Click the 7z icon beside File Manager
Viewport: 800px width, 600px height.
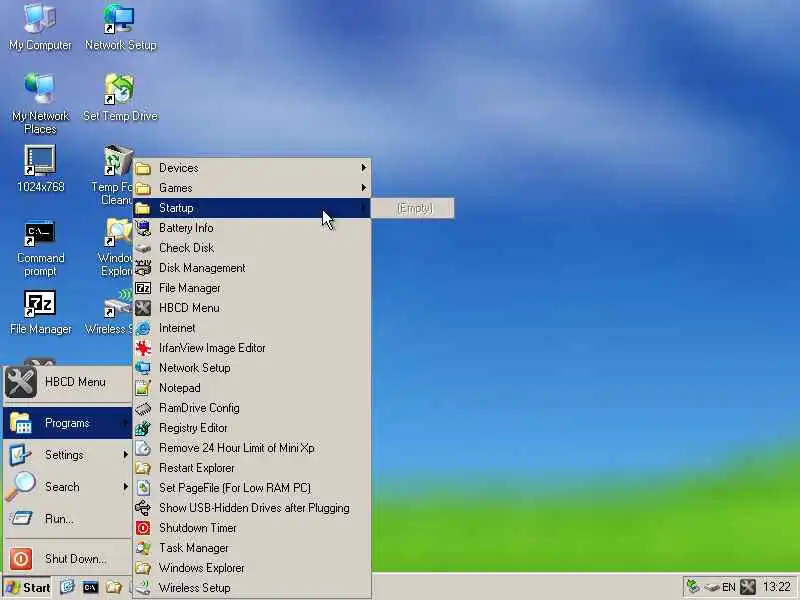point(143,288)
